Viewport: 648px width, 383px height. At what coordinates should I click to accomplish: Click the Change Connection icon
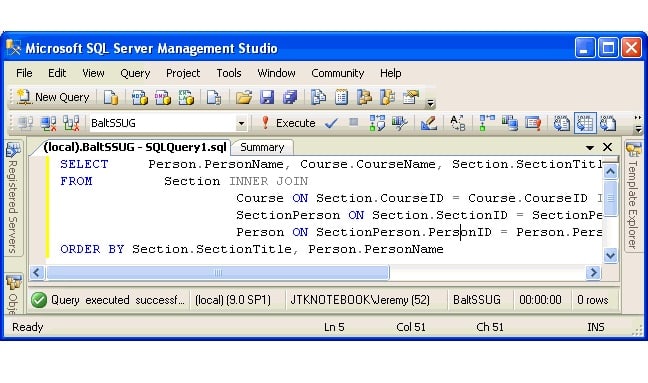click(x=71, y=123)
